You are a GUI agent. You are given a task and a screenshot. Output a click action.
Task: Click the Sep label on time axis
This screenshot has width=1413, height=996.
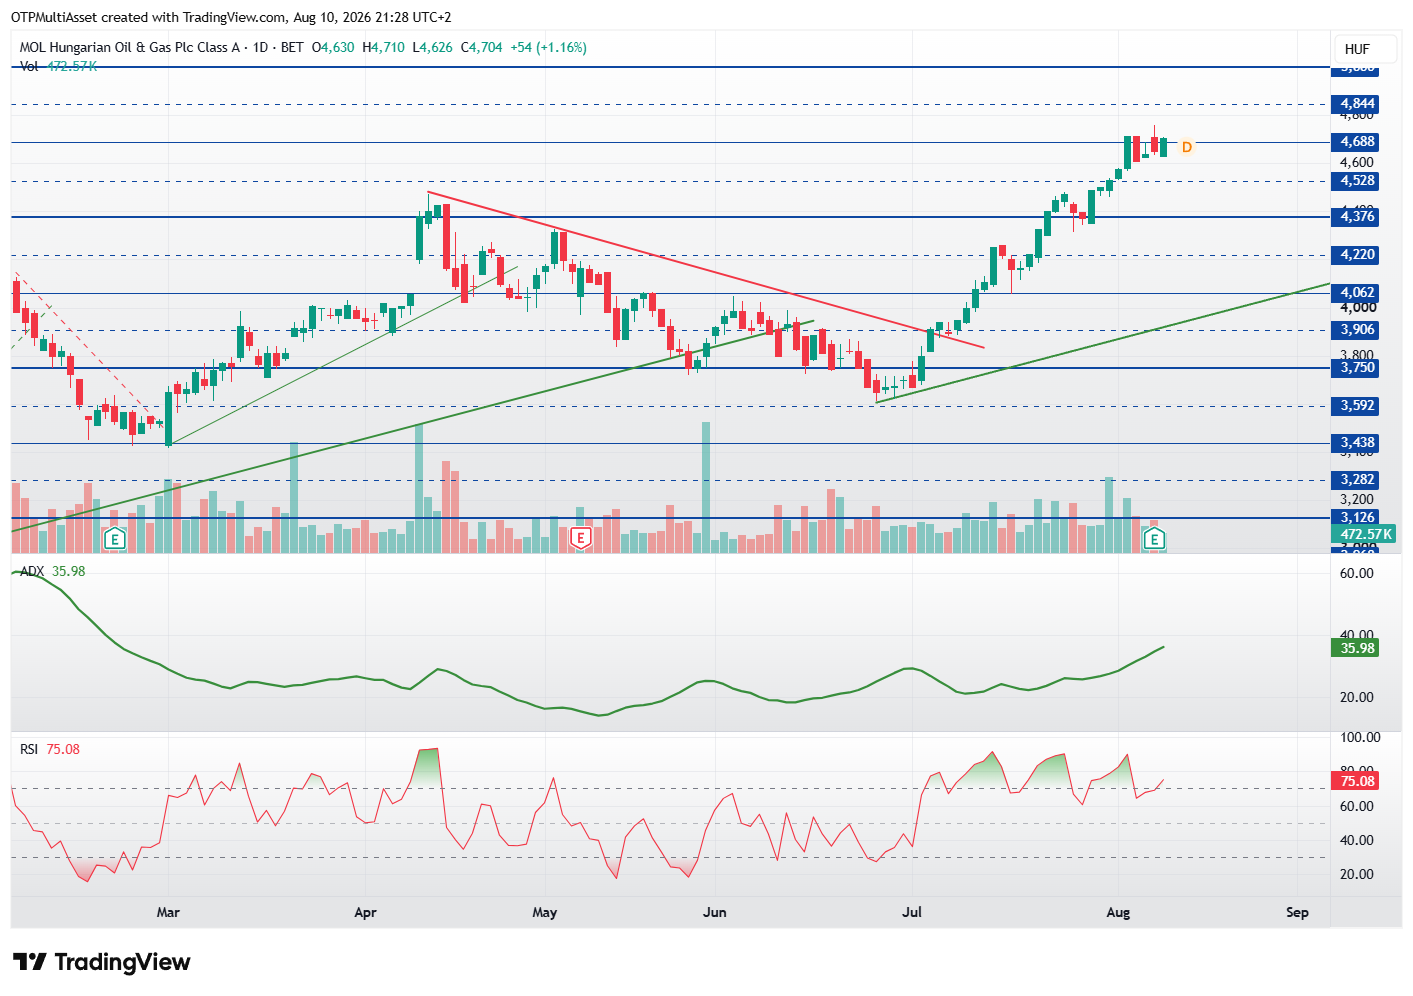pos(1298,912)
